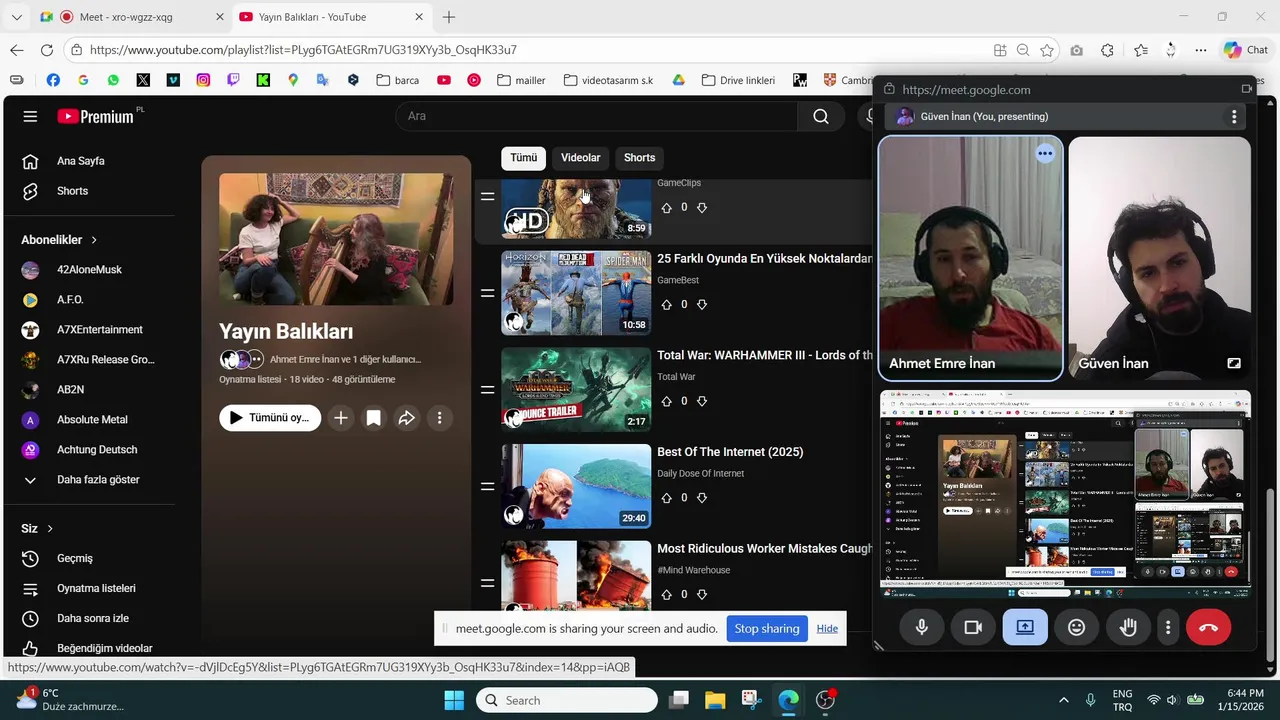Upvote the '25 Farklı Oyunda' video
The height and width of the screenshot is (720, 1280).
tap(667, 305)
